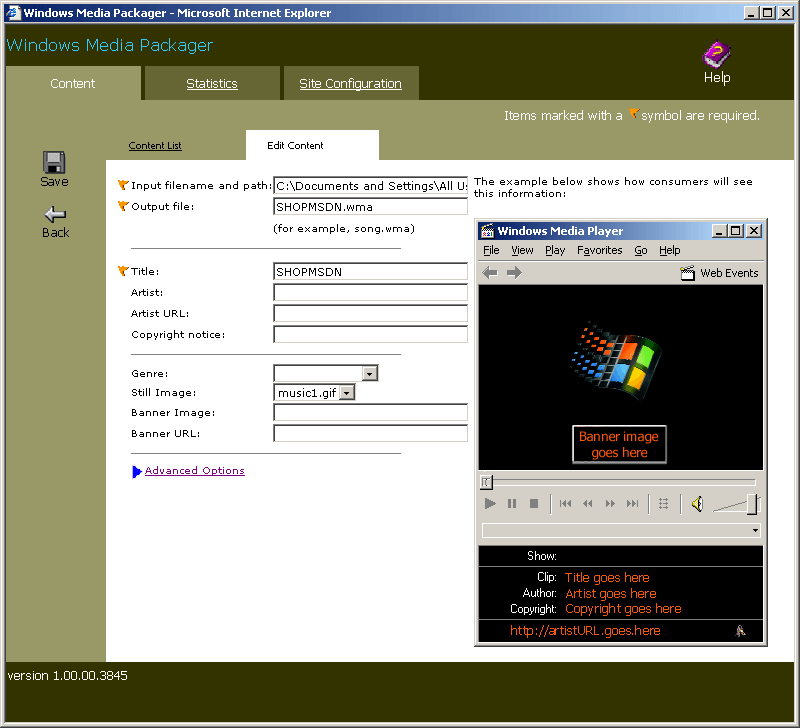Image resolution: width=800 pixels, height=728 pixels.
Task: Click the Banner image goes here placeholder
Action: pyautogui.click(x=619, y=444)
